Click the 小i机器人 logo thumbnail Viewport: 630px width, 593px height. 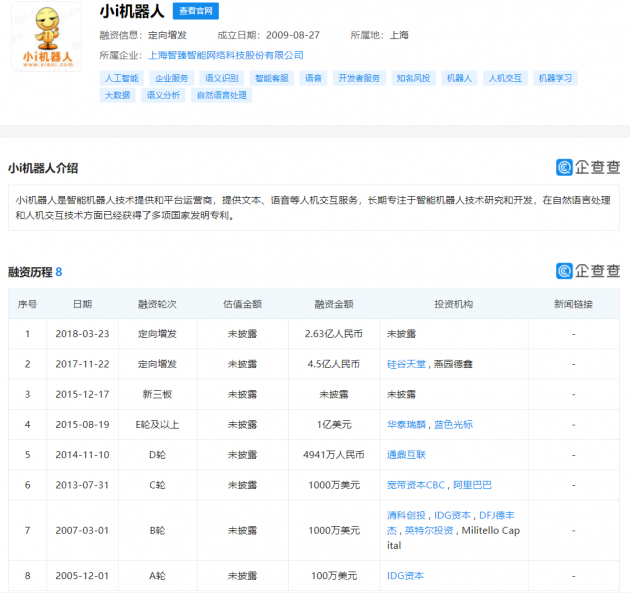47,37
